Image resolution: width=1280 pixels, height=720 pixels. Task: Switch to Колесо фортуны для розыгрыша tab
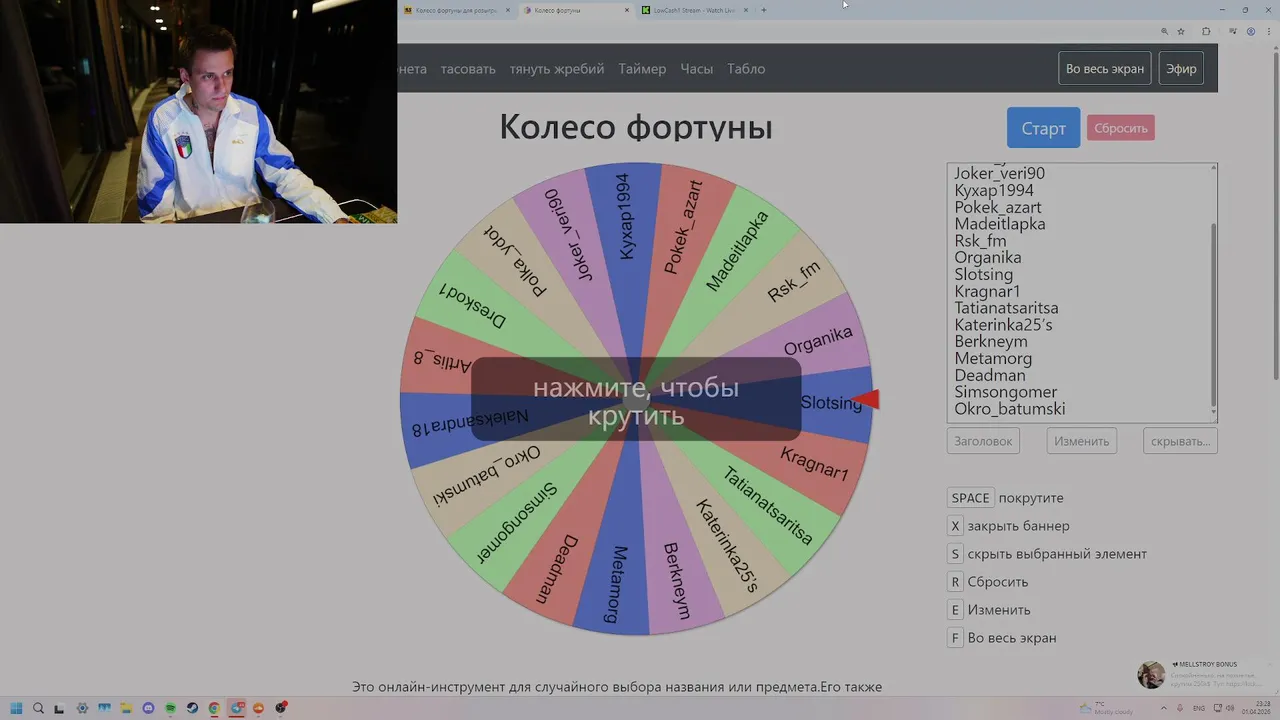(457, 10)
